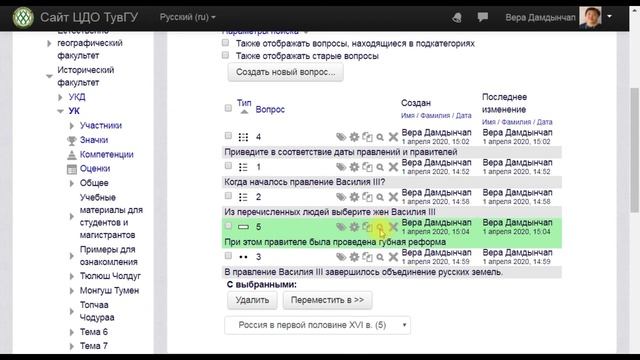Duplicate question 4

click(x=367, y=137)
